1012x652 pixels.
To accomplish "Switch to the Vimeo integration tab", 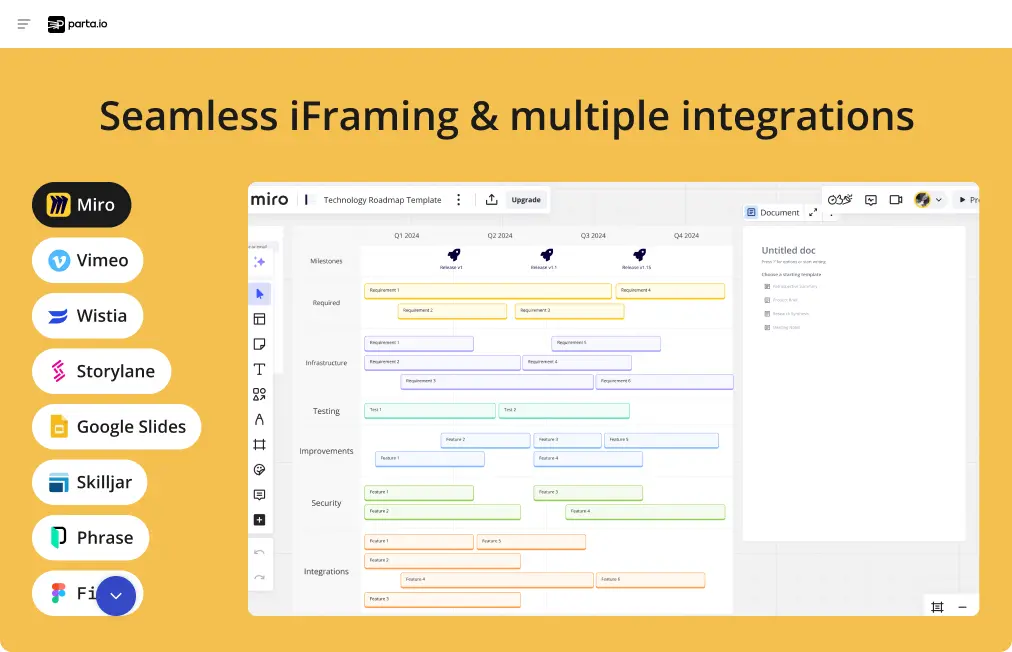I will [x=88, y=260].
